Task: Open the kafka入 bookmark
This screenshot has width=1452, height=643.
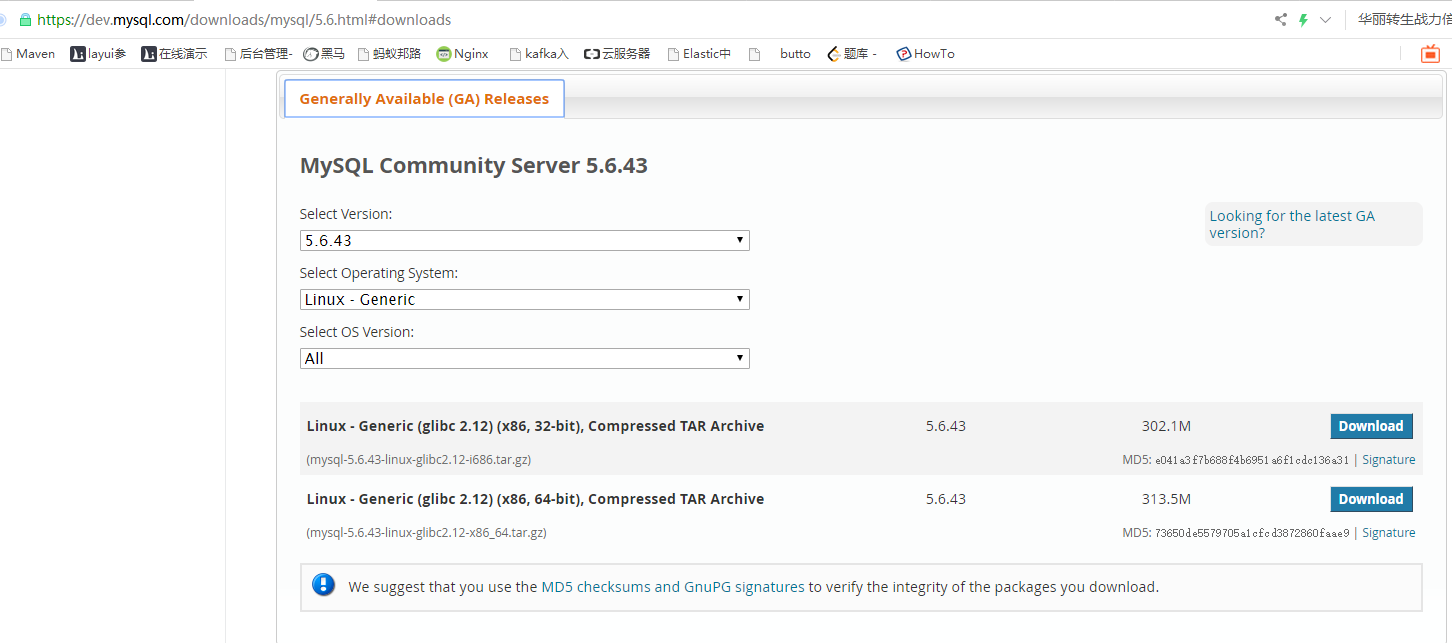Action: (538, 54)
